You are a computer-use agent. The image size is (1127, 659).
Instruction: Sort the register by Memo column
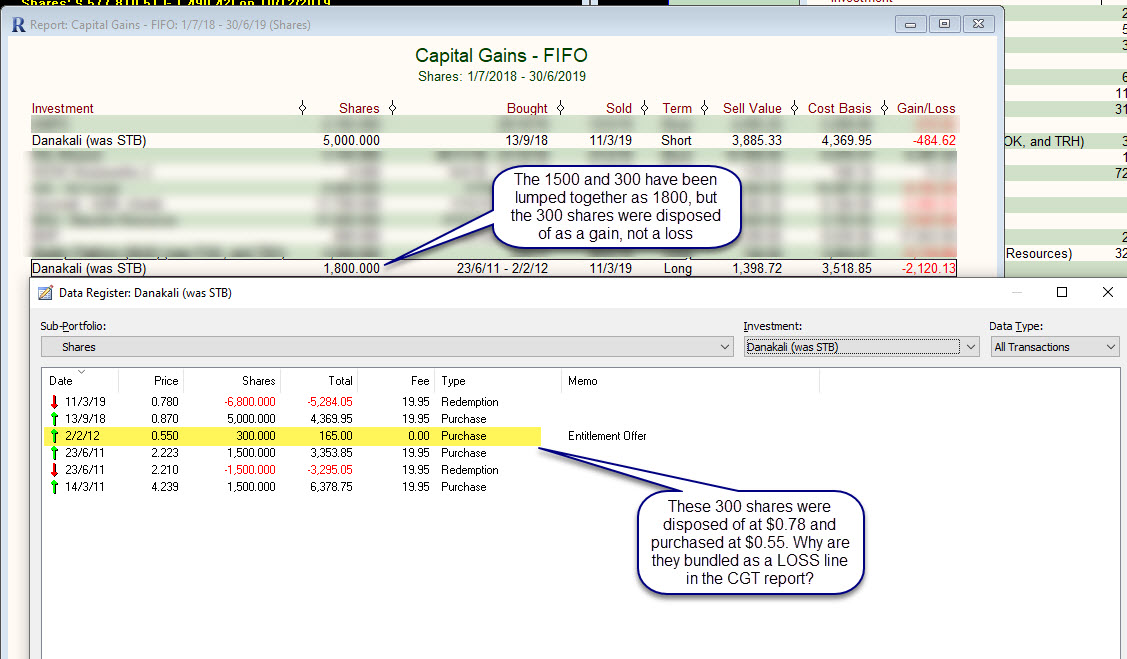(582, 381)
